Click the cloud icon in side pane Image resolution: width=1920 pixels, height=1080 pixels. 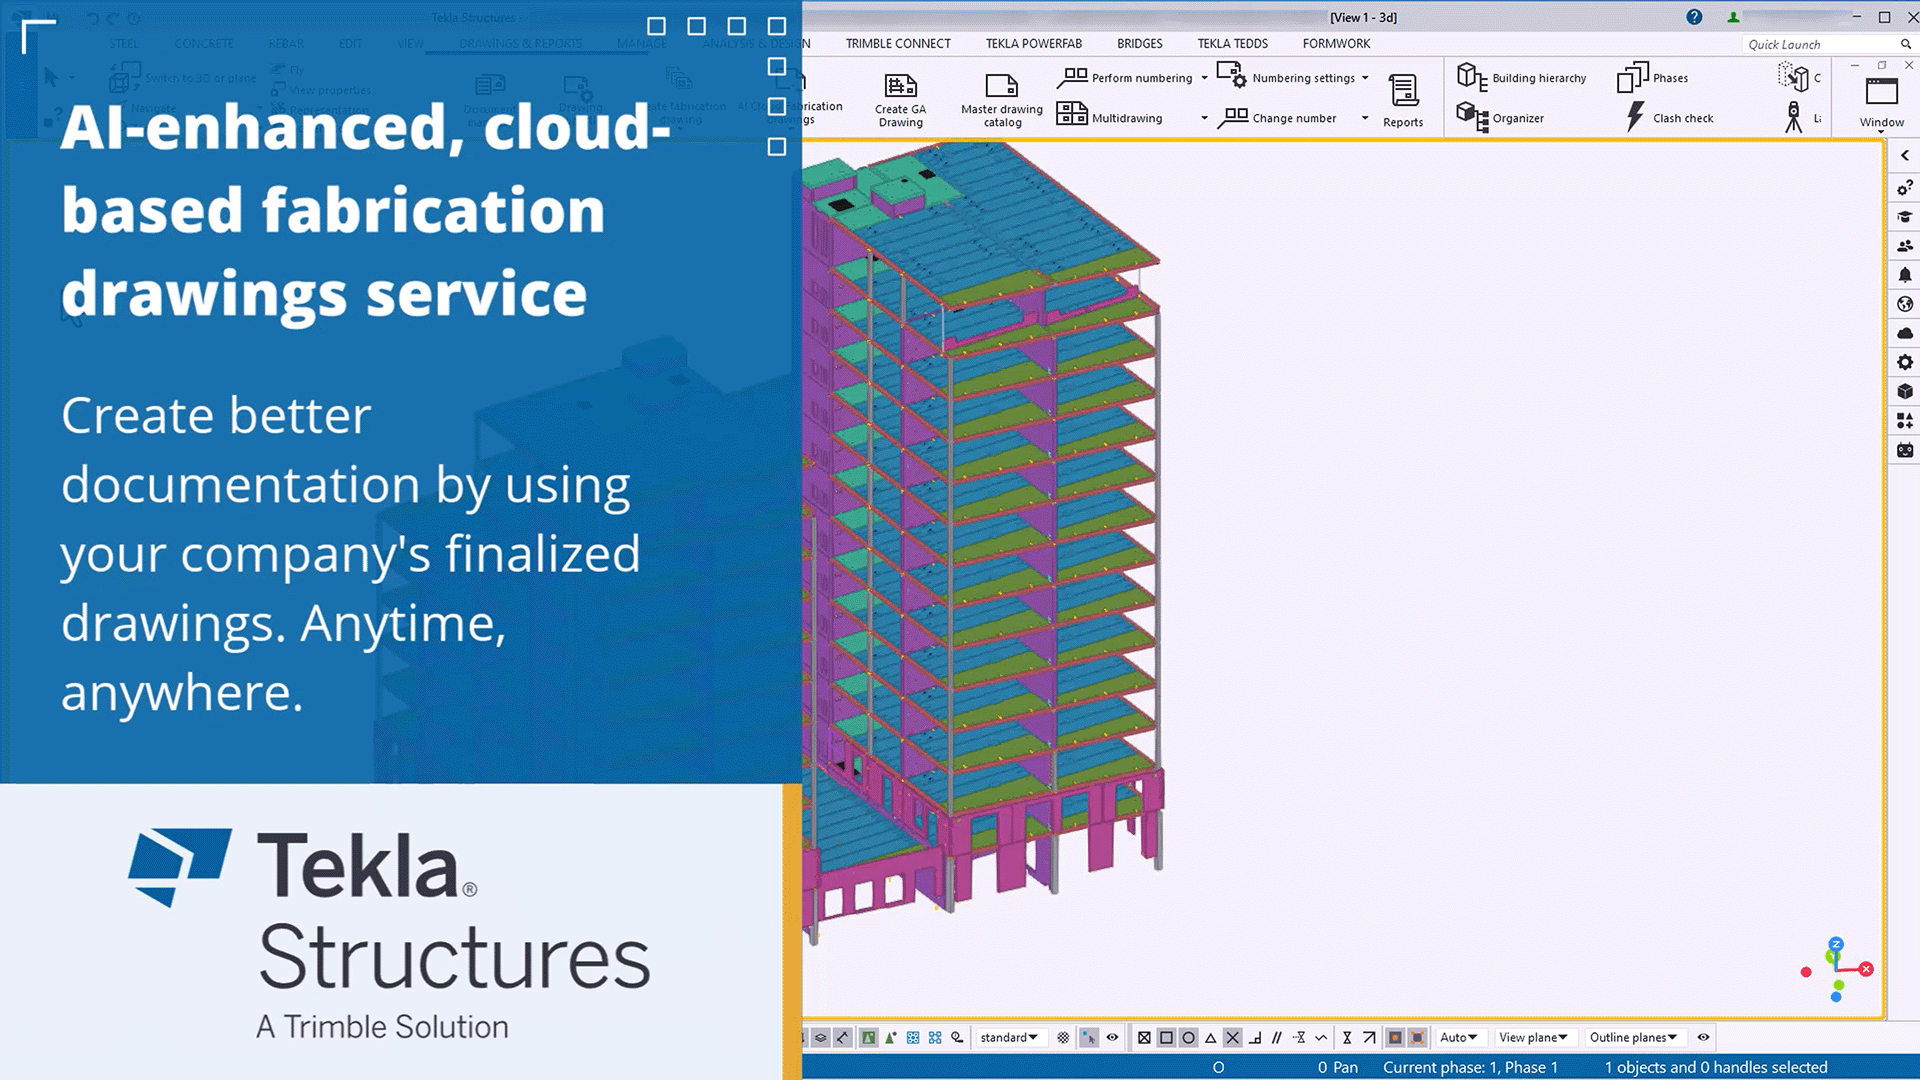click(x=1905, y=333)
